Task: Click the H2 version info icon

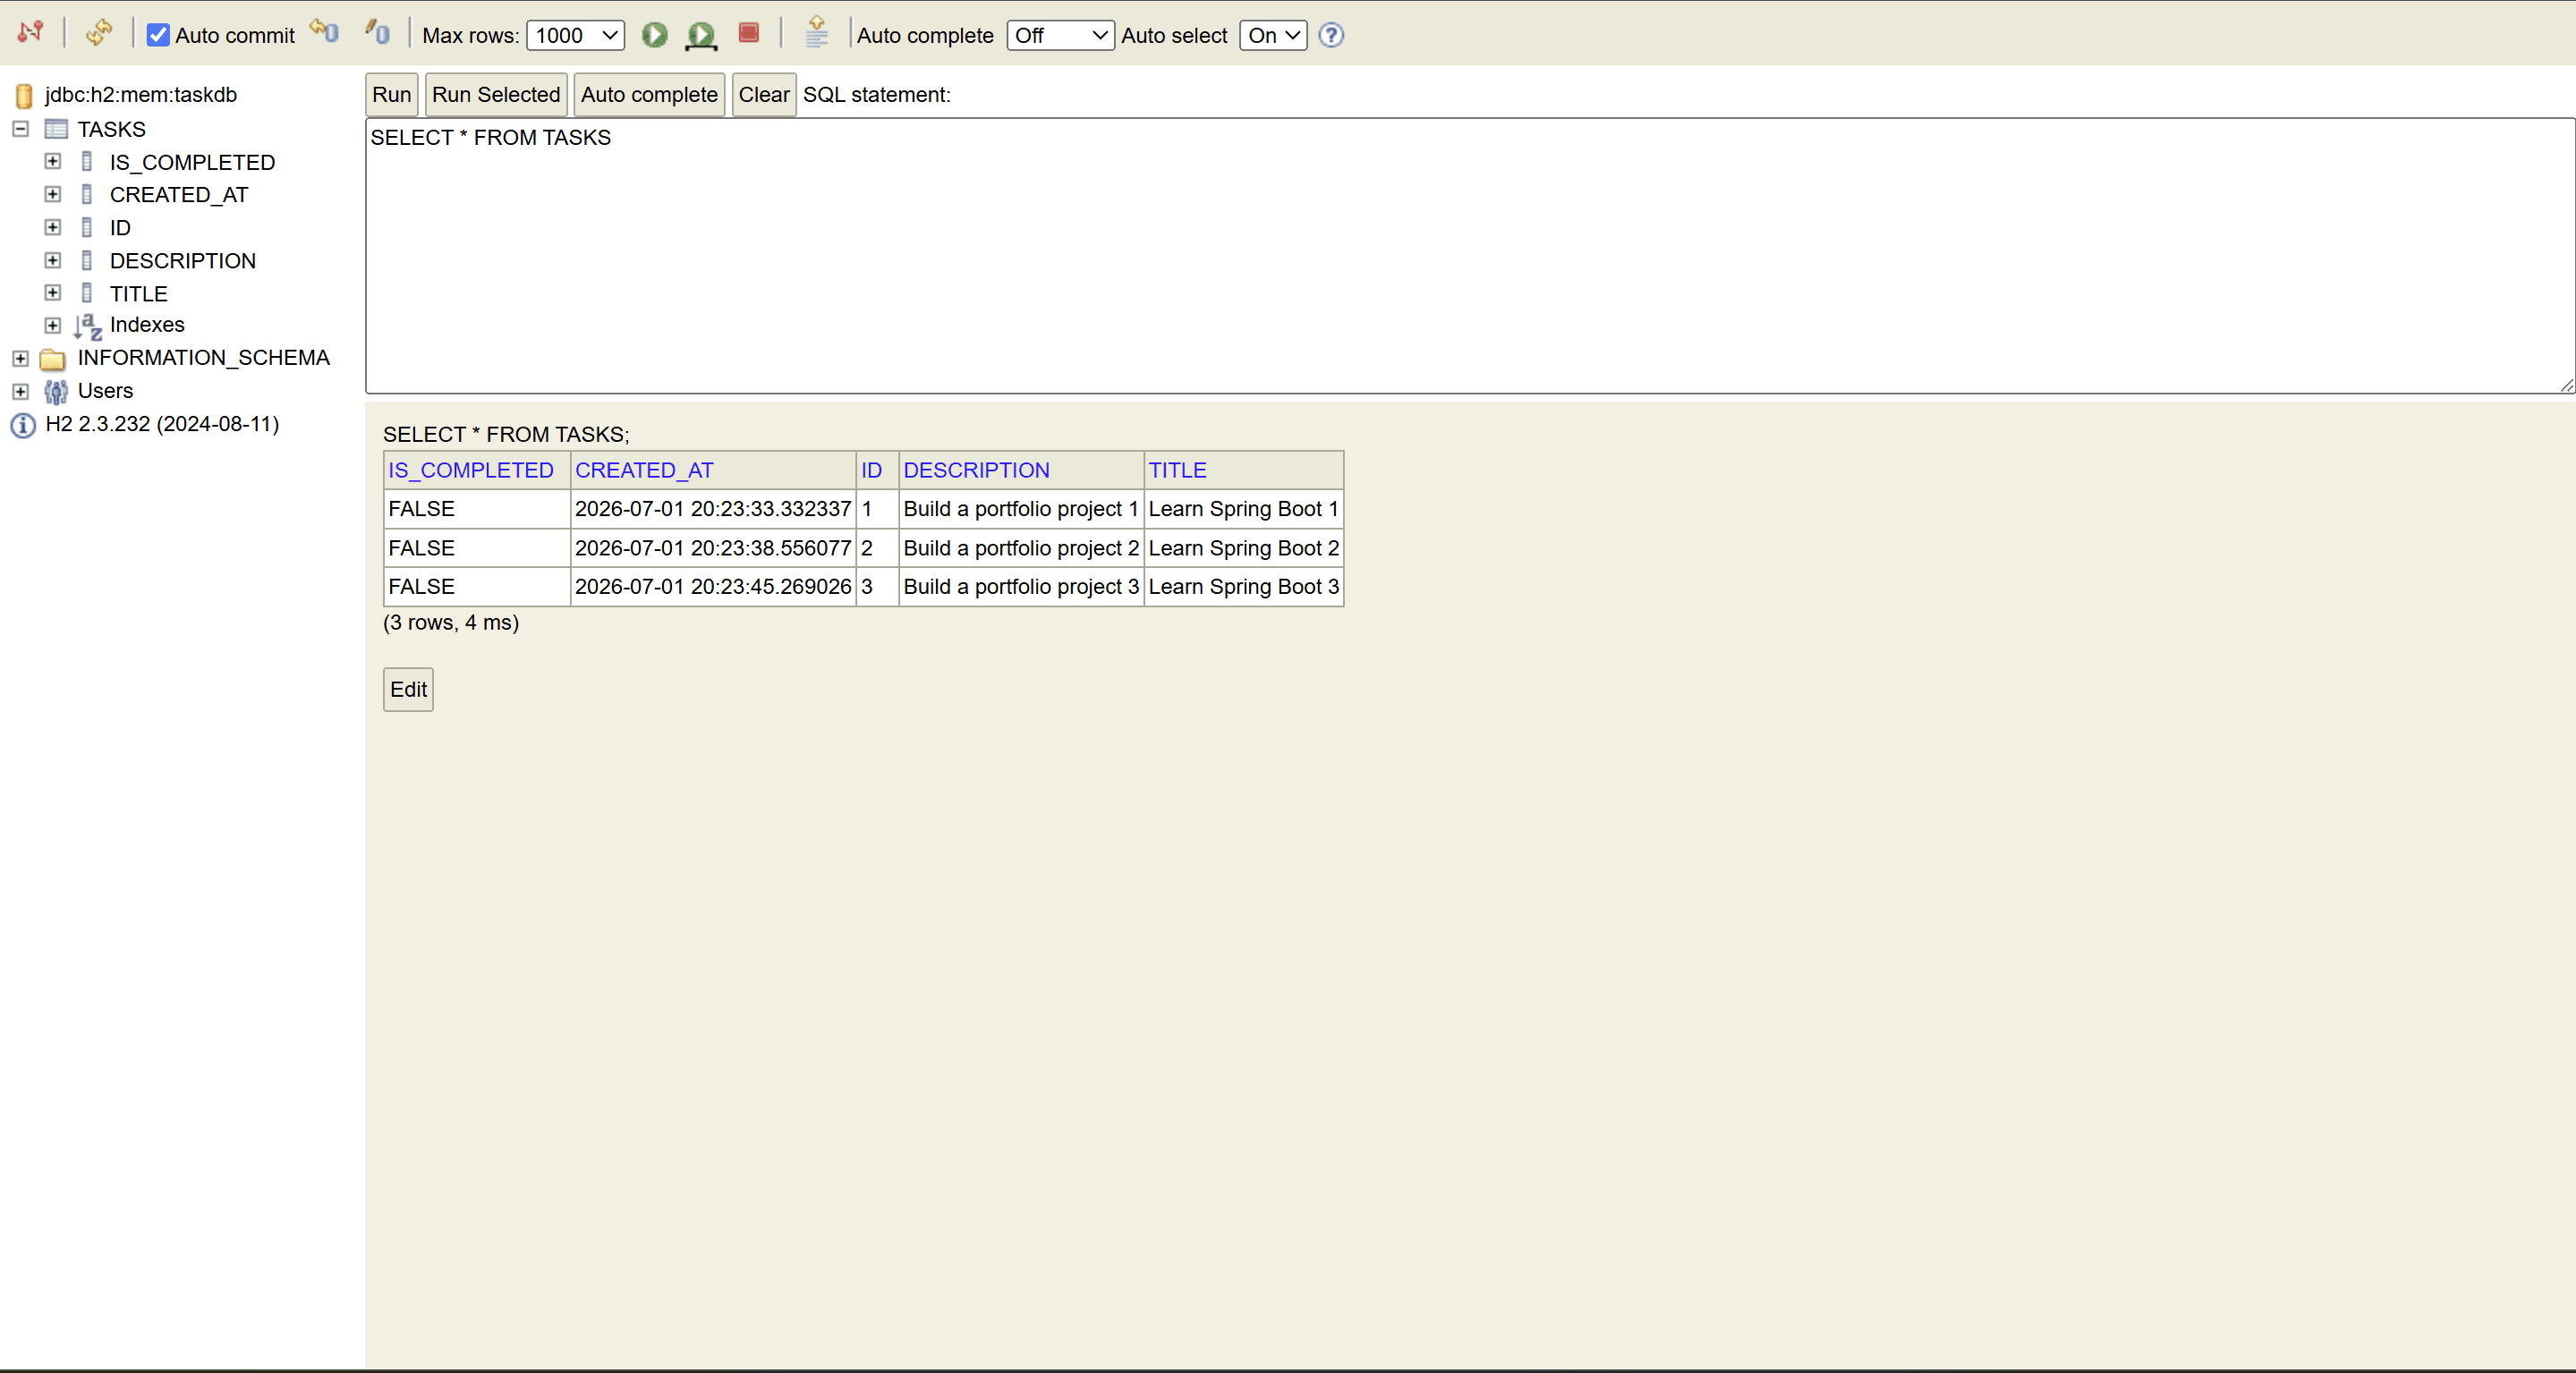Action: click(23, 425)
